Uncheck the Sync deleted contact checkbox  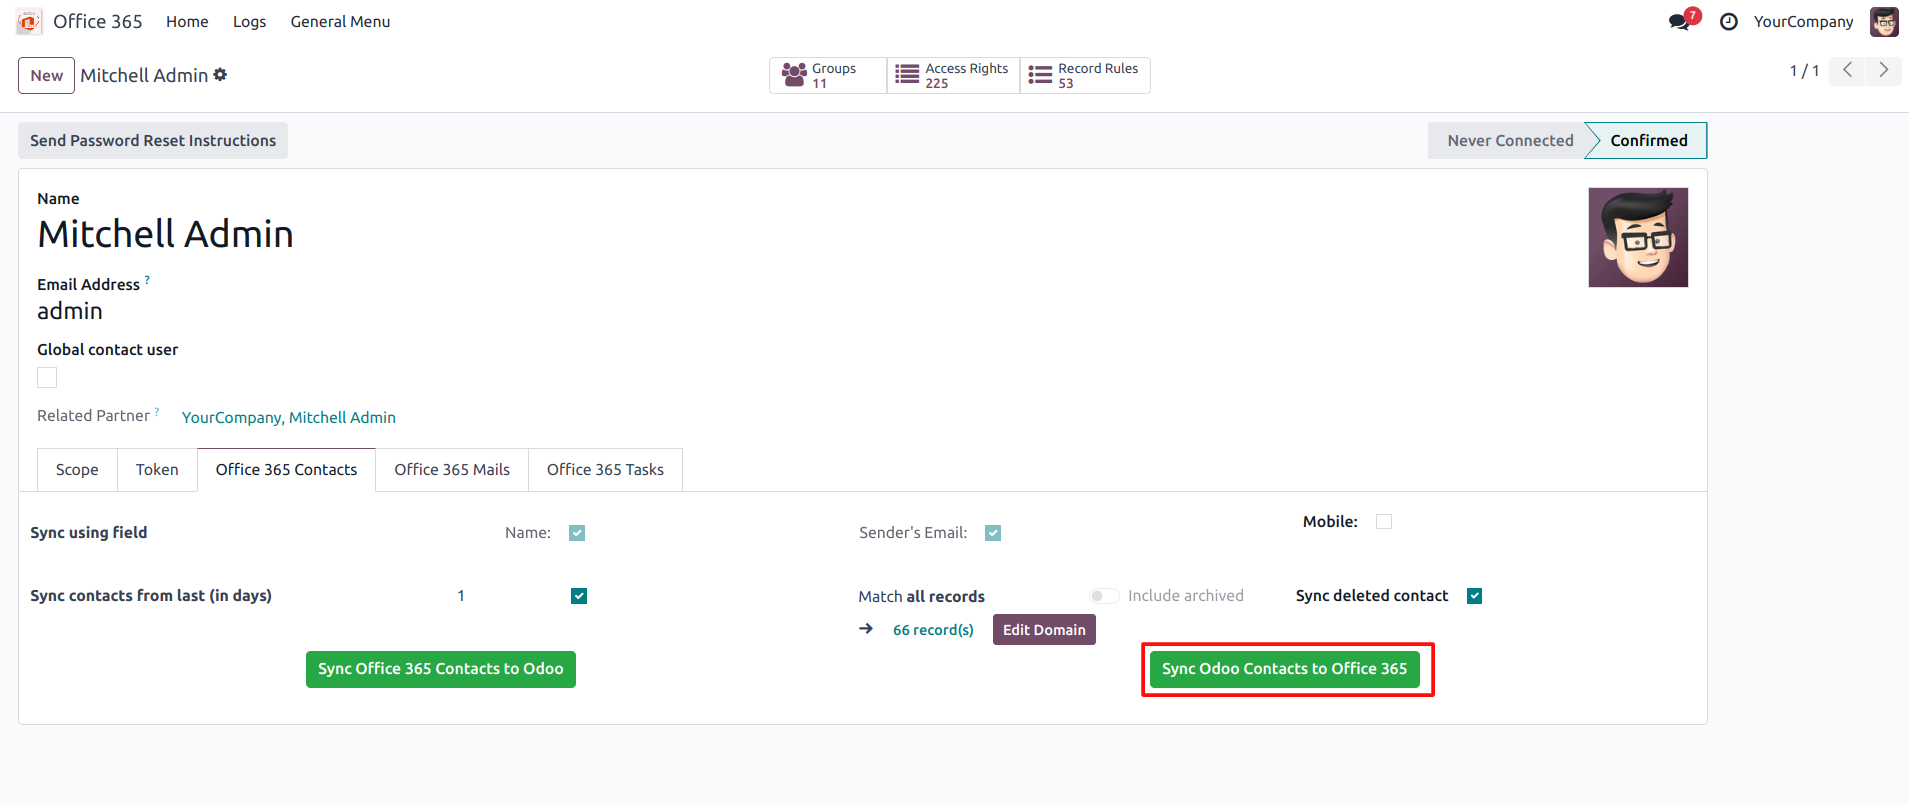[1474, 596]
